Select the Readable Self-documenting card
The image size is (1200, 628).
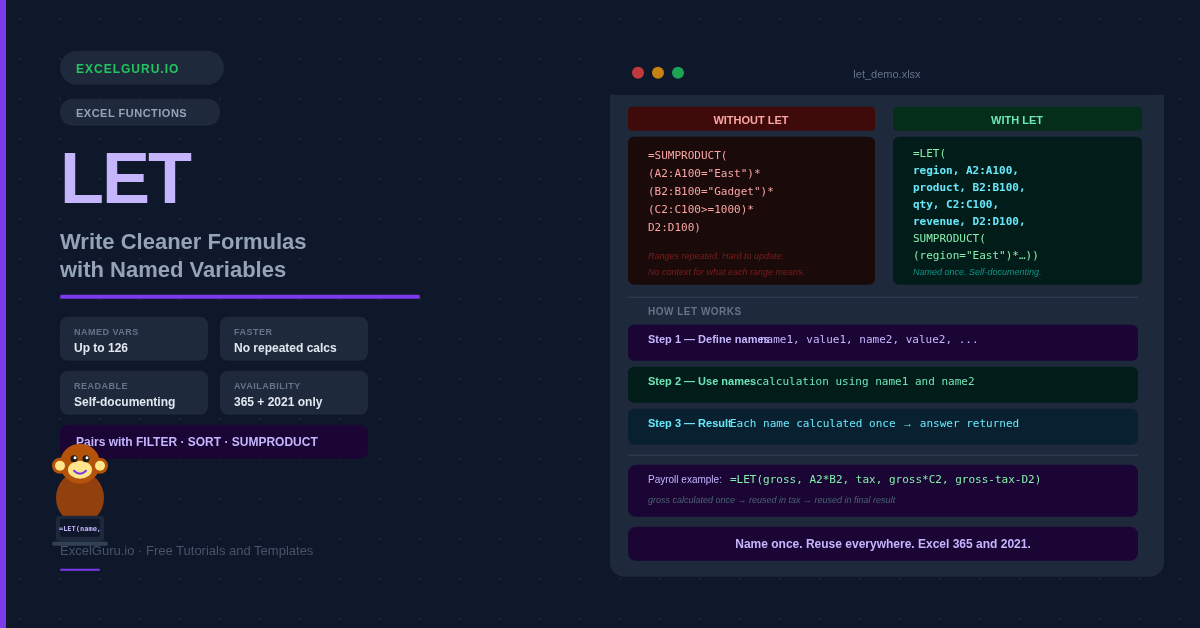tap(134, 393)
